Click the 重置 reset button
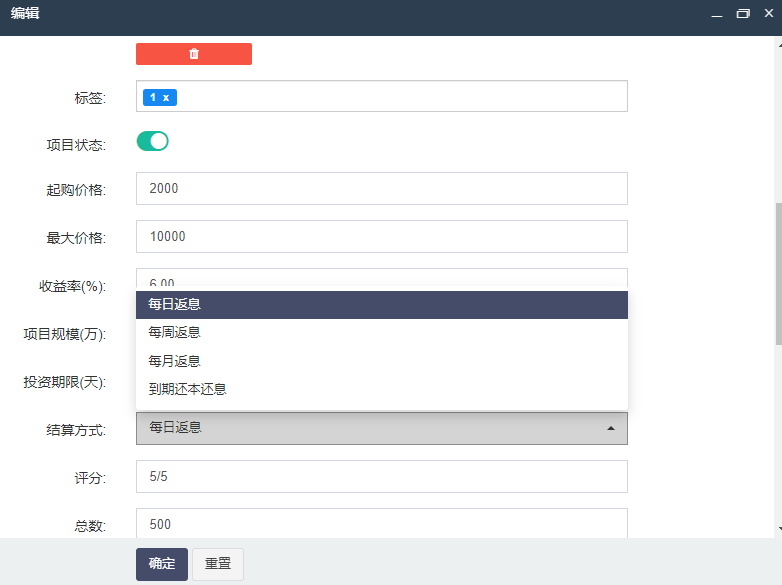This screenshot has width=782, height=585. (218, 564)
